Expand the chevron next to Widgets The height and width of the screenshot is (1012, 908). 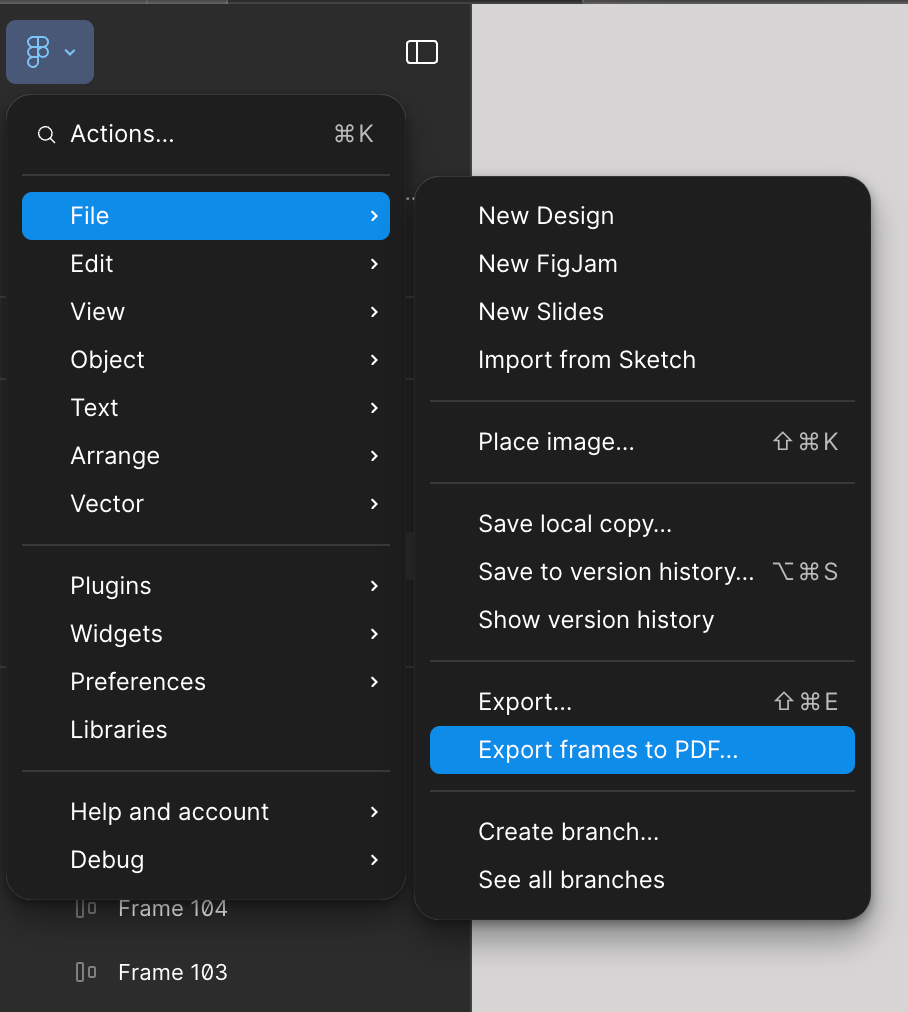tap(374, 634)
